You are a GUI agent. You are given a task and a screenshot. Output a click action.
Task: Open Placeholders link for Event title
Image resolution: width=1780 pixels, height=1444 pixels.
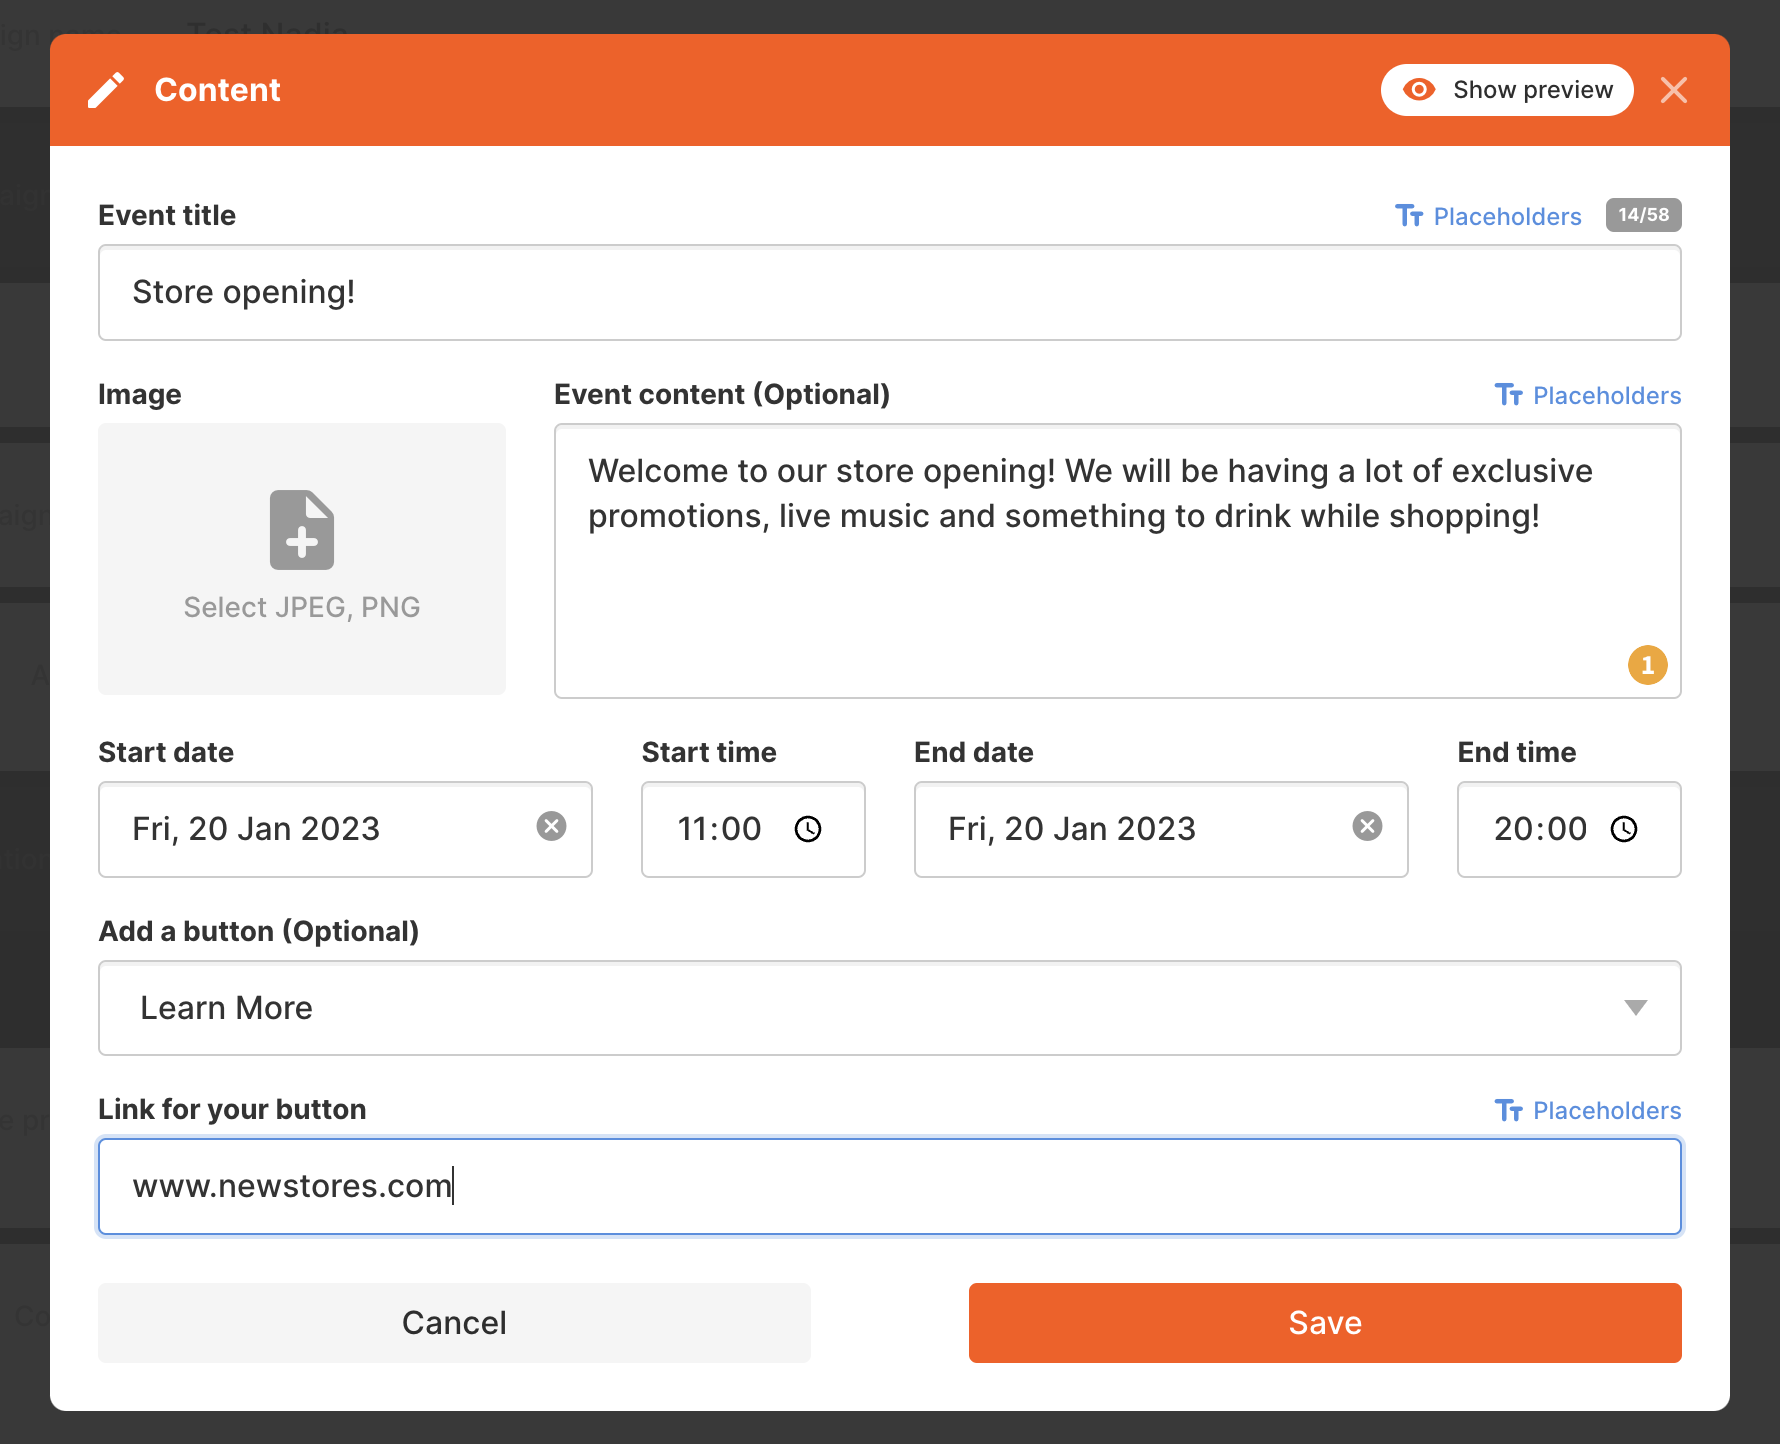1488,216
